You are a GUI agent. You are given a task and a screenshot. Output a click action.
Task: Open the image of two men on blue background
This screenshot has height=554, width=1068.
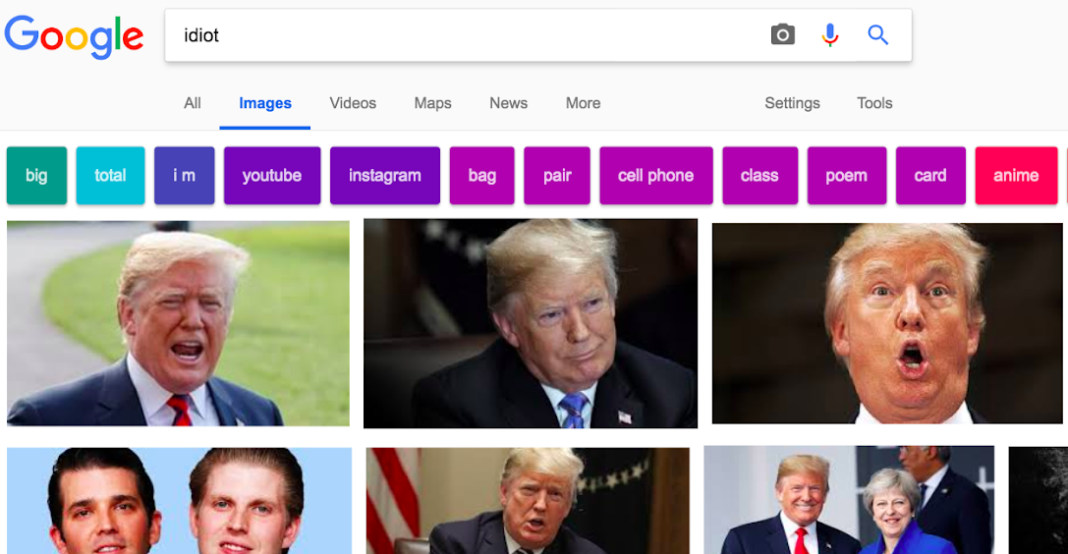click(179, 500)
